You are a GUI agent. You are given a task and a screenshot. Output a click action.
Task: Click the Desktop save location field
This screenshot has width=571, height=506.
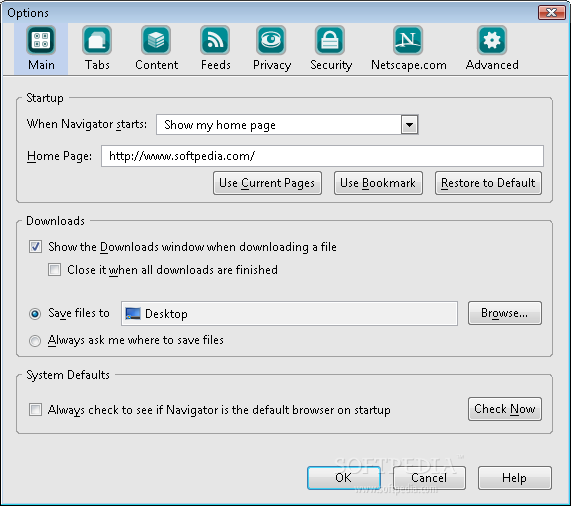(289, 313)
